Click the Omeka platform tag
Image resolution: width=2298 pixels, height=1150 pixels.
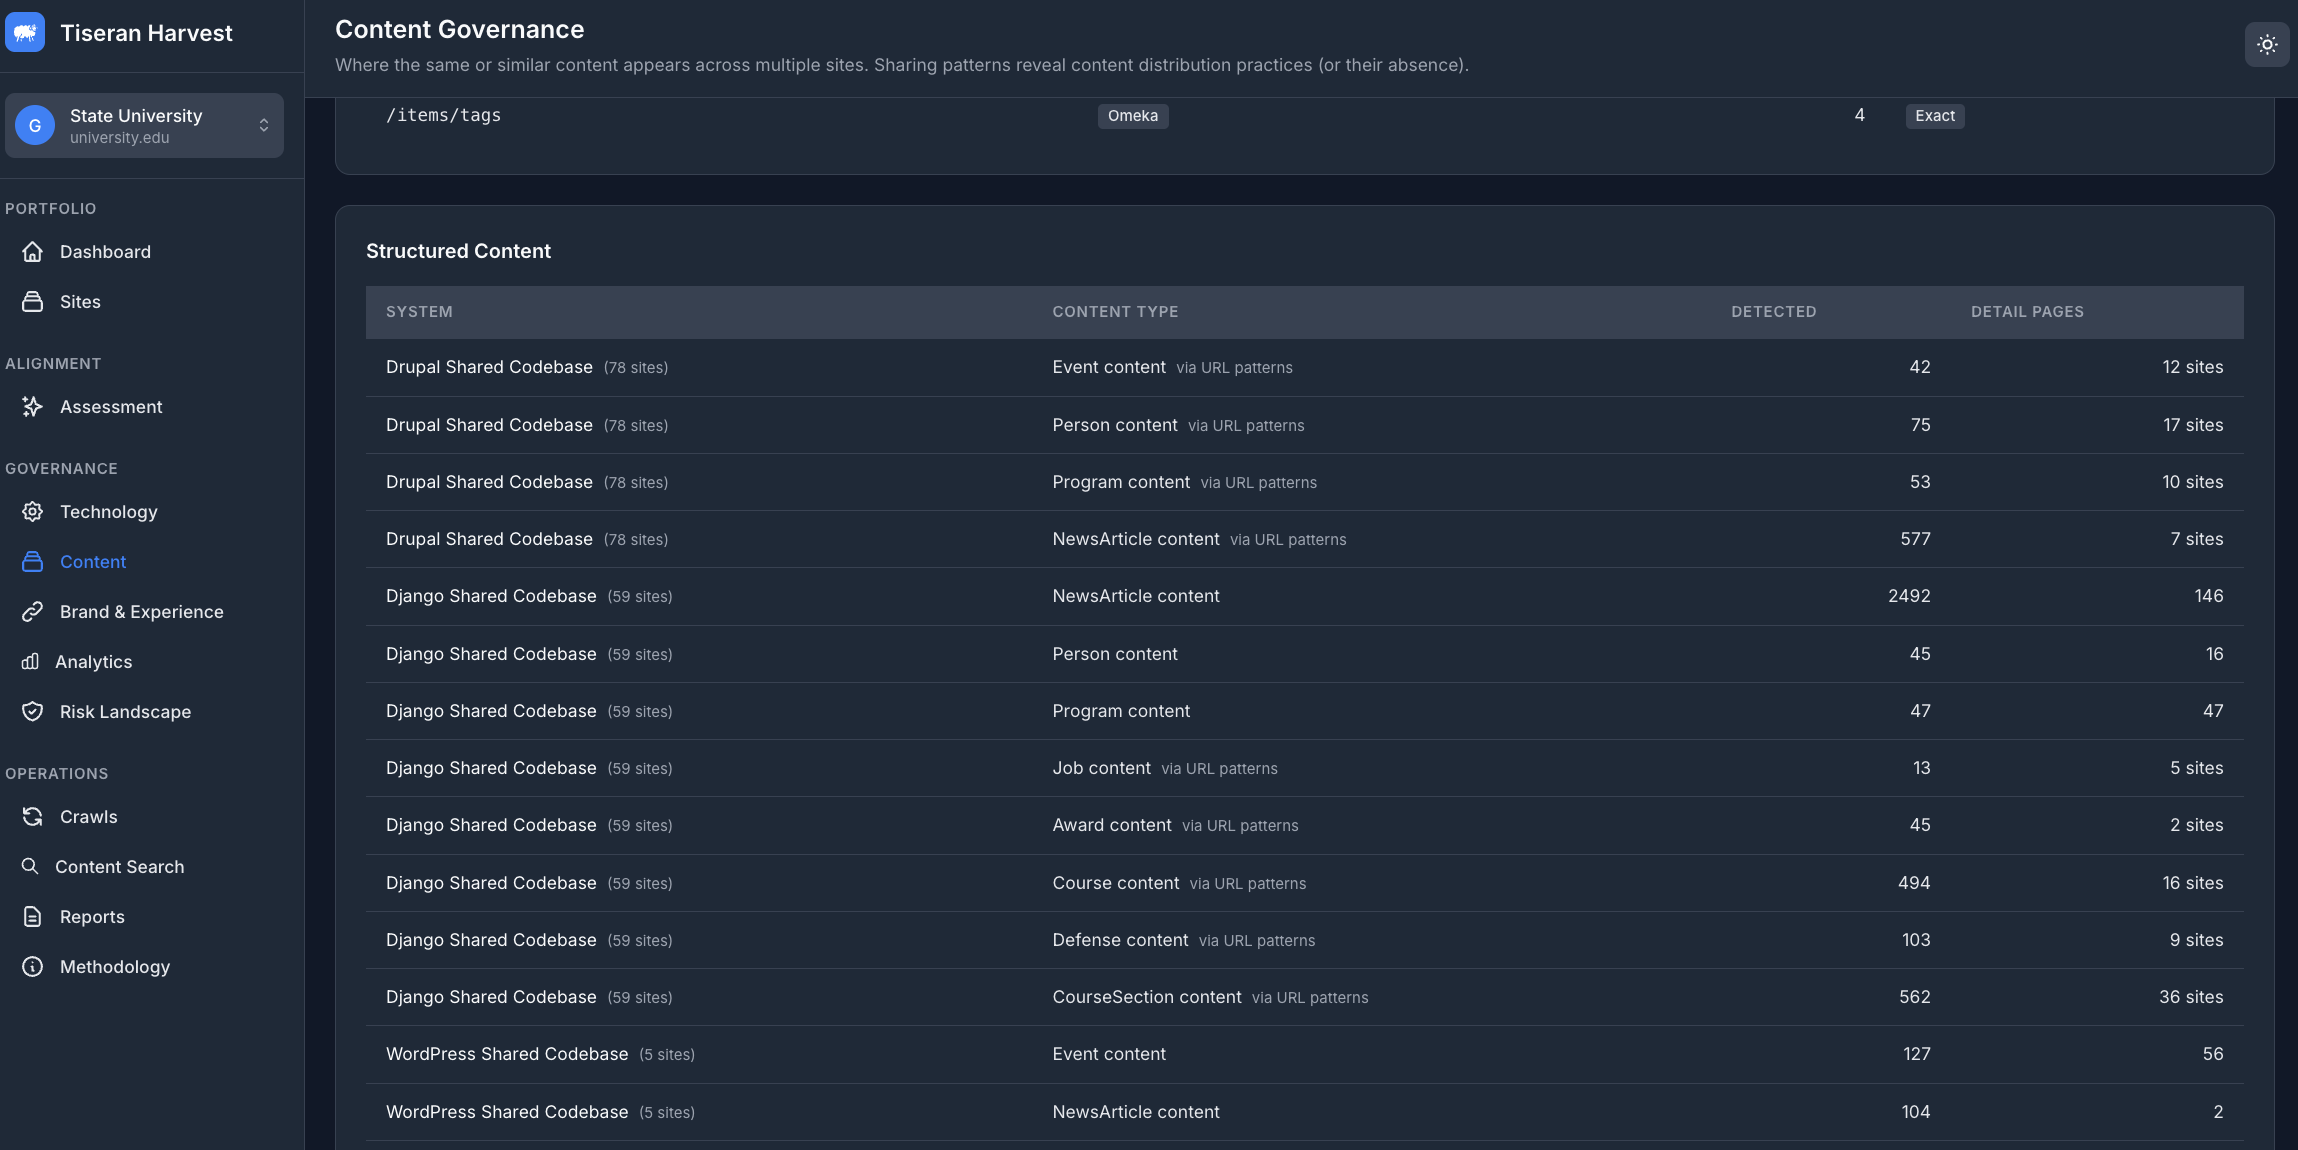pyautogui.click(x=1132, y=116)
